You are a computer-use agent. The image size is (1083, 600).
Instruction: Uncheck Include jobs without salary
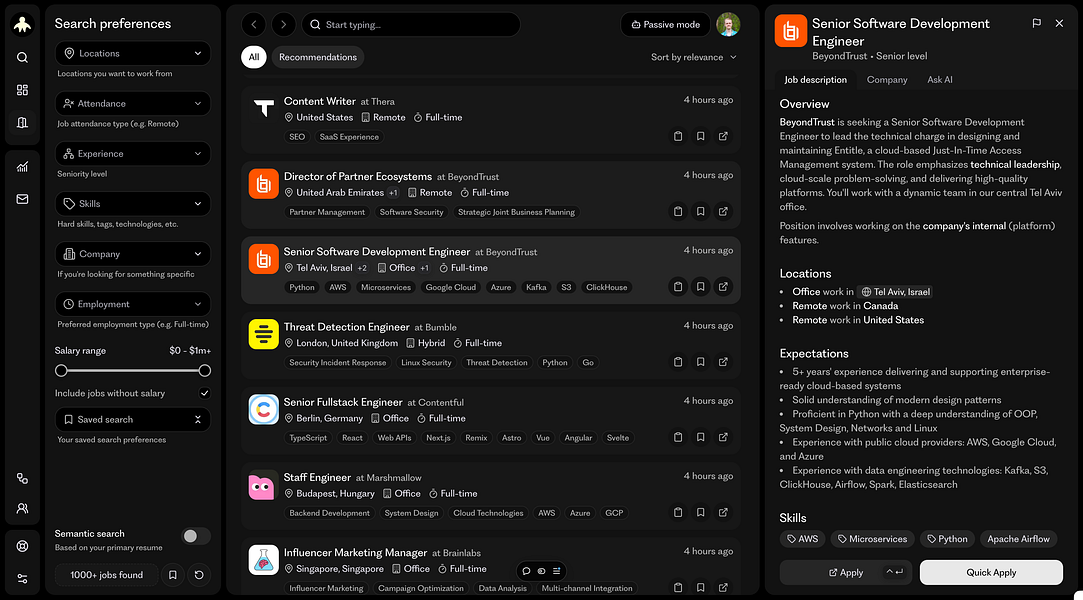204,394
